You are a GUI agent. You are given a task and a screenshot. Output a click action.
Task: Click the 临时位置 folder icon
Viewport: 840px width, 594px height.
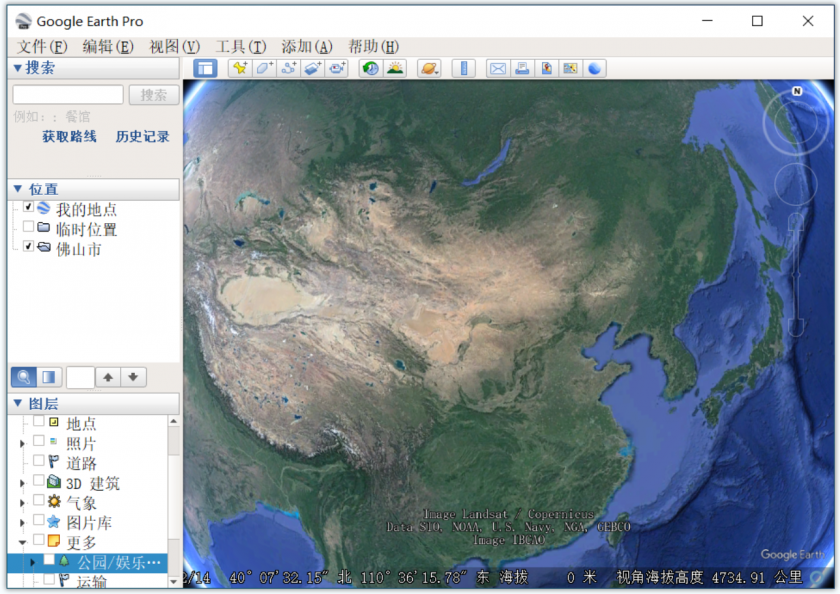click(44, 227)
